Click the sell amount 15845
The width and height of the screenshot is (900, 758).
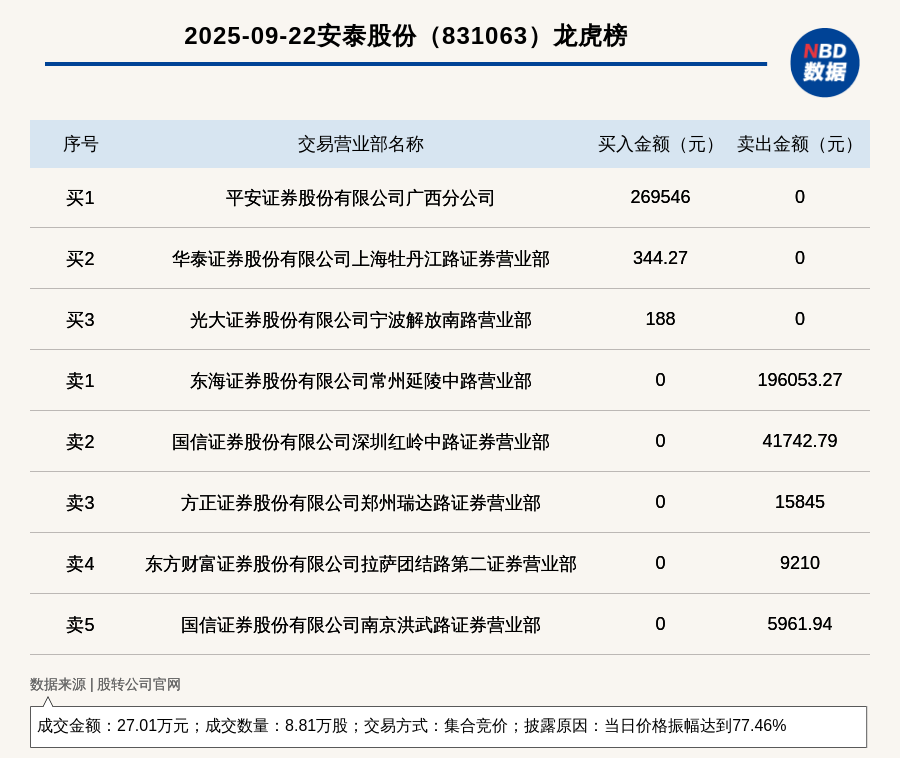tap(800, 502)
